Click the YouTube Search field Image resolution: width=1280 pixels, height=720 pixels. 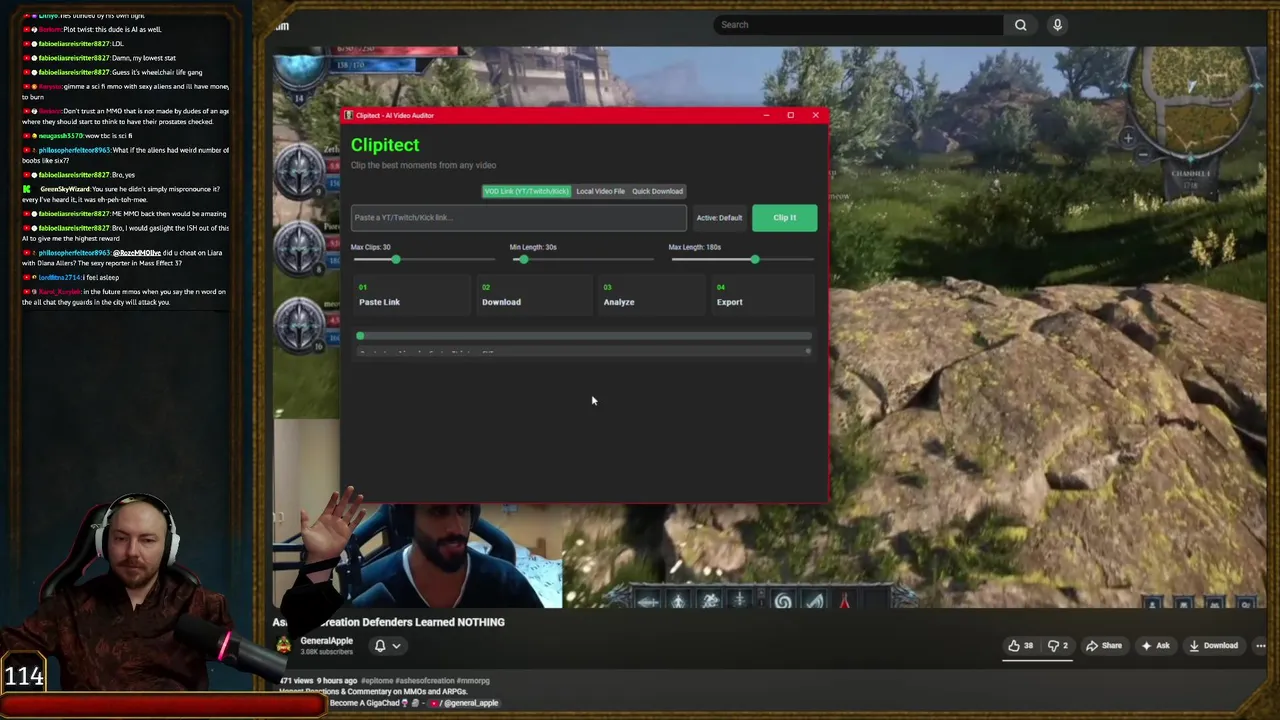pyautogui.click(x=858, y=25)
